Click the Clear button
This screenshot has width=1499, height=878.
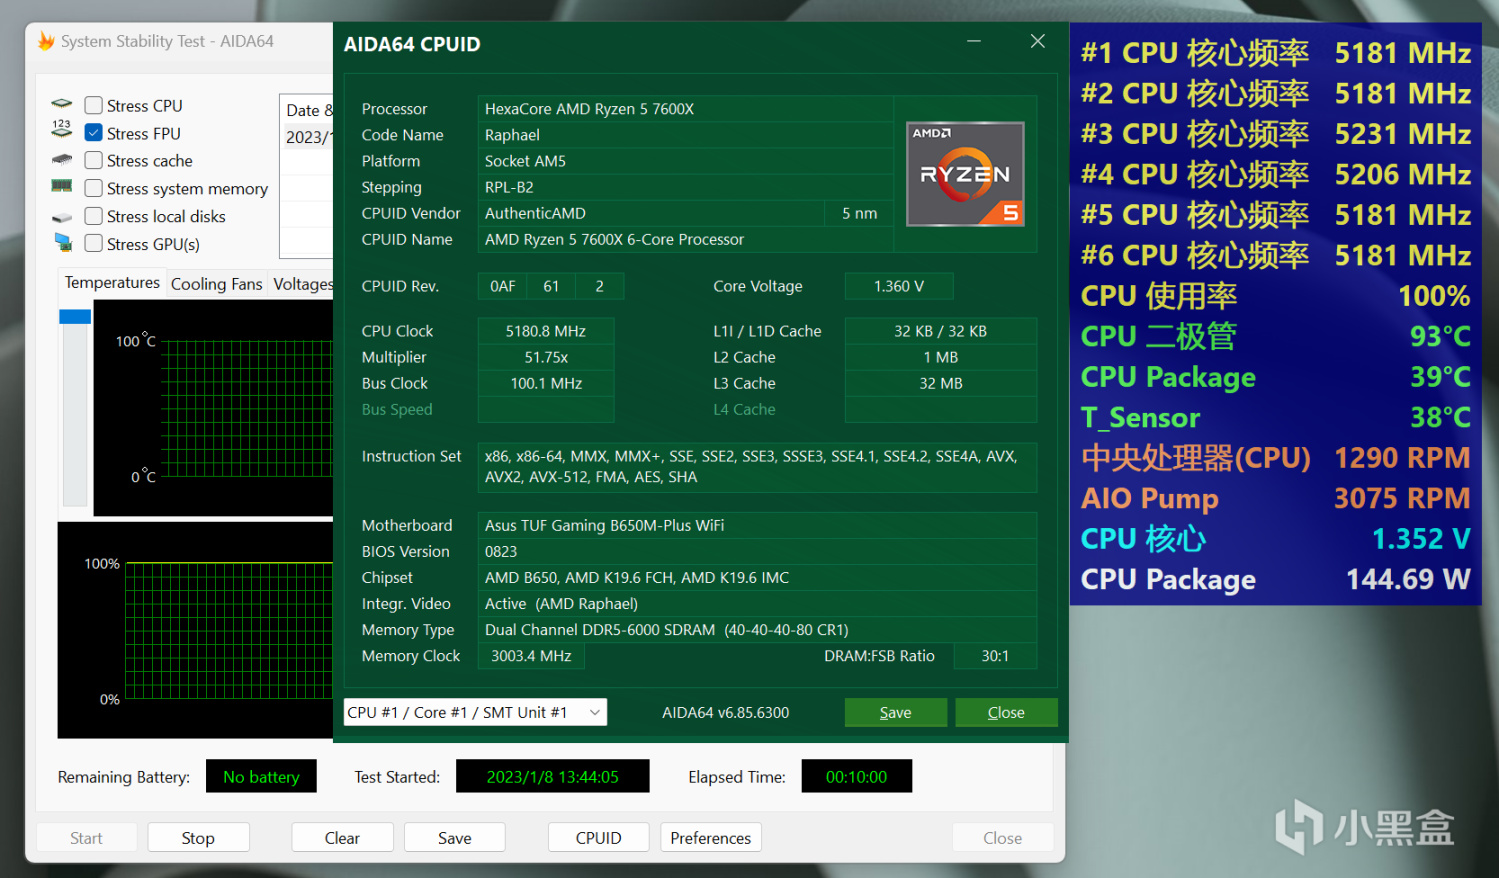tap(342, 838)
